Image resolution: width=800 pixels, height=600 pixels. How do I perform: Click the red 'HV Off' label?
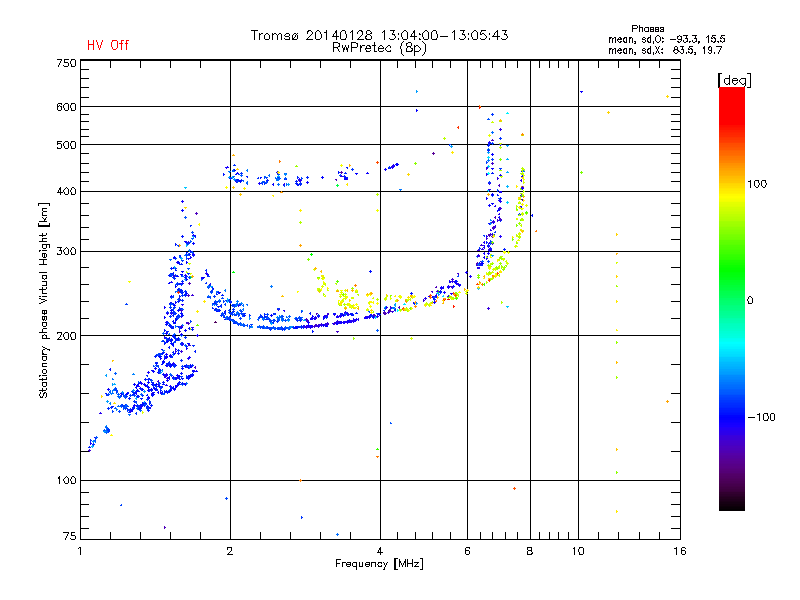(108, 45)
